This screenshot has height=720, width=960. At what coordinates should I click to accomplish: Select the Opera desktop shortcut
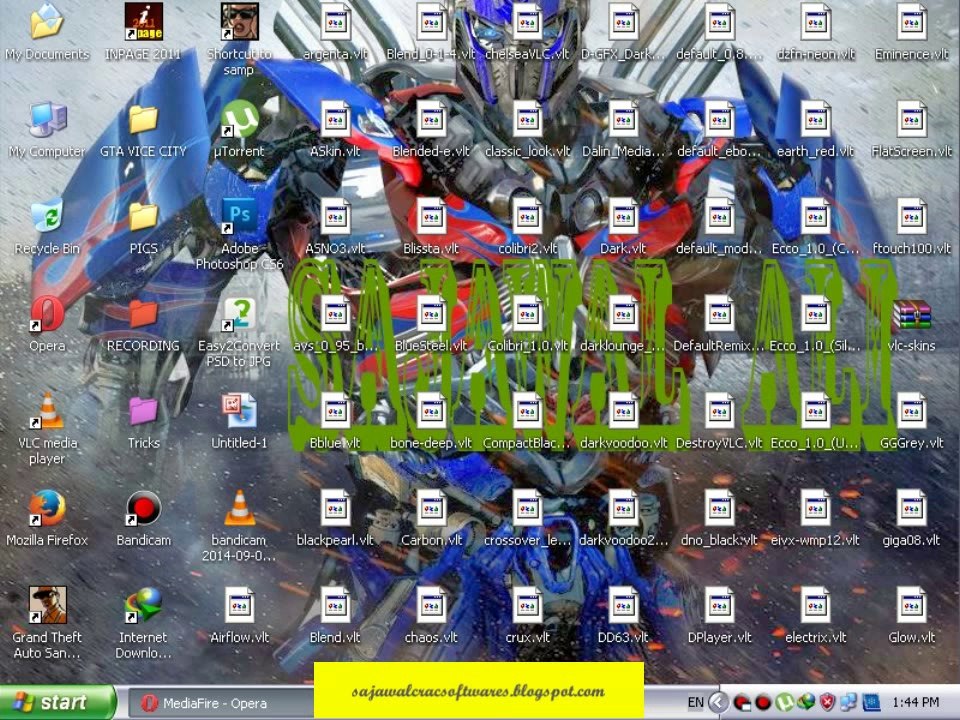click(47, 313)
